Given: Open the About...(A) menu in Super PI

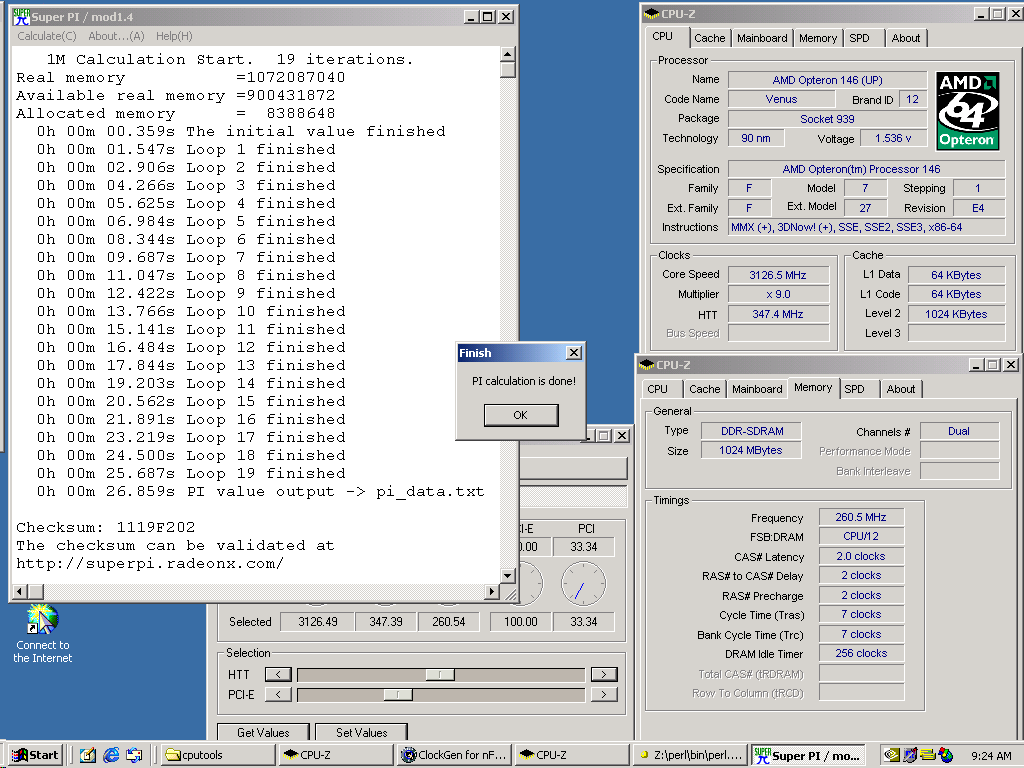Looking at the screenshot, I should [x=116, y=36].
